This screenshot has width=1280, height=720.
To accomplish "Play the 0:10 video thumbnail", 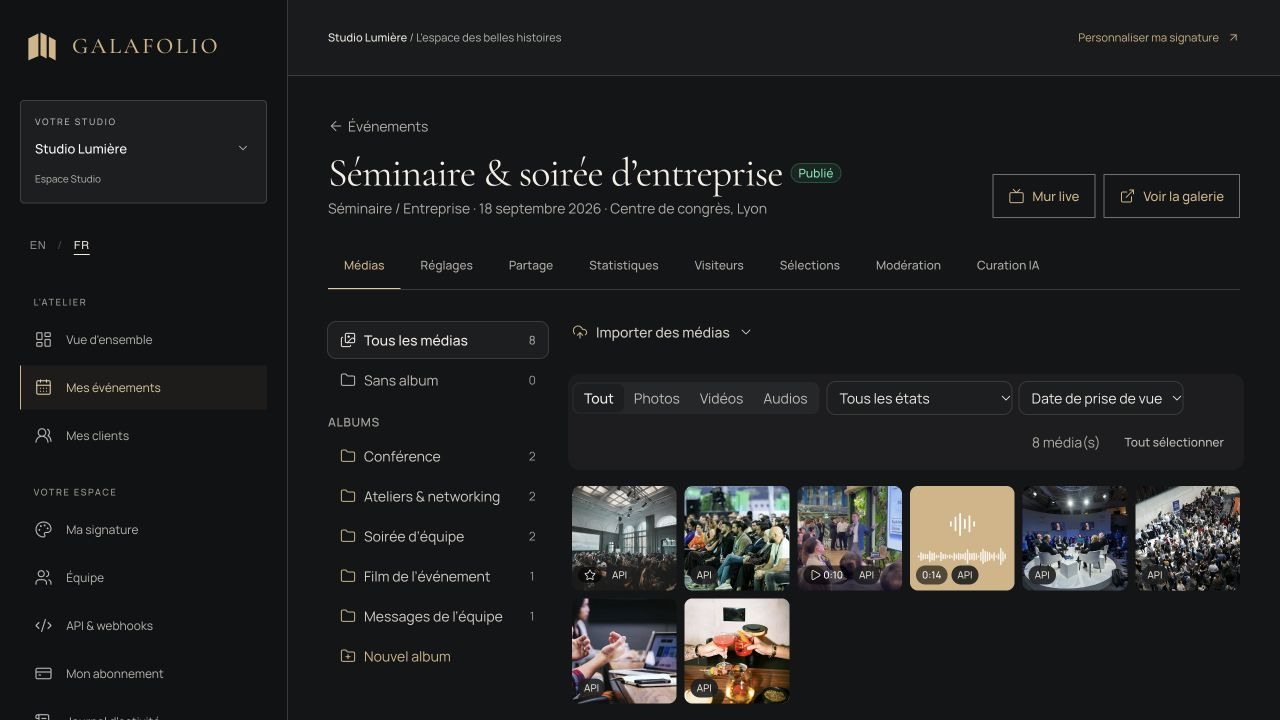I will click(x=849, y=538).
